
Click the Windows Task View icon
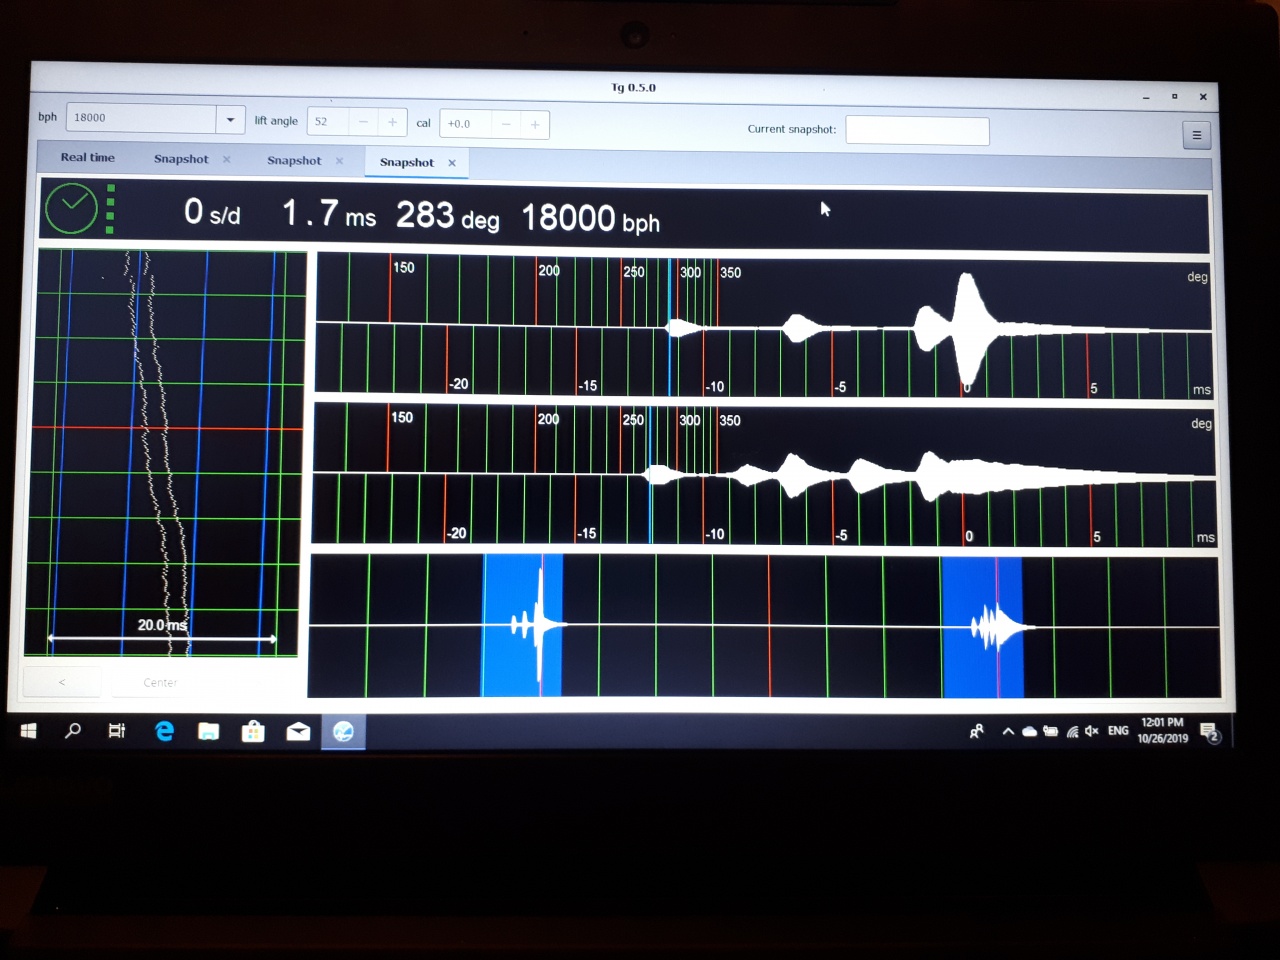117,731
